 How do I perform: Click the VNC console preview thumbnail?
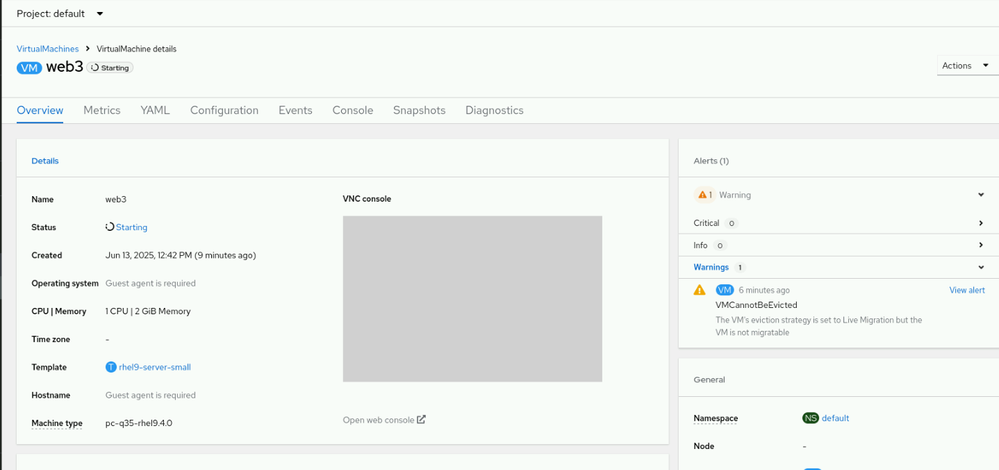(x=472, y=298)
